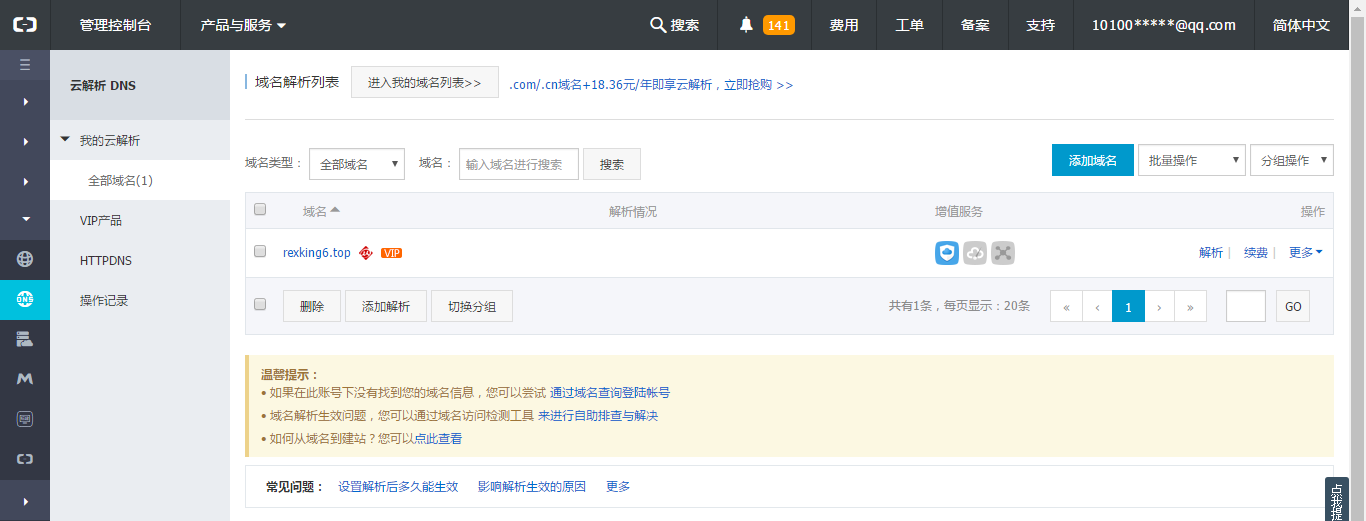The width and height of the screenshot is (1366, 521).
Task: Click the 删除 button
Action: (x=312, y=307)
